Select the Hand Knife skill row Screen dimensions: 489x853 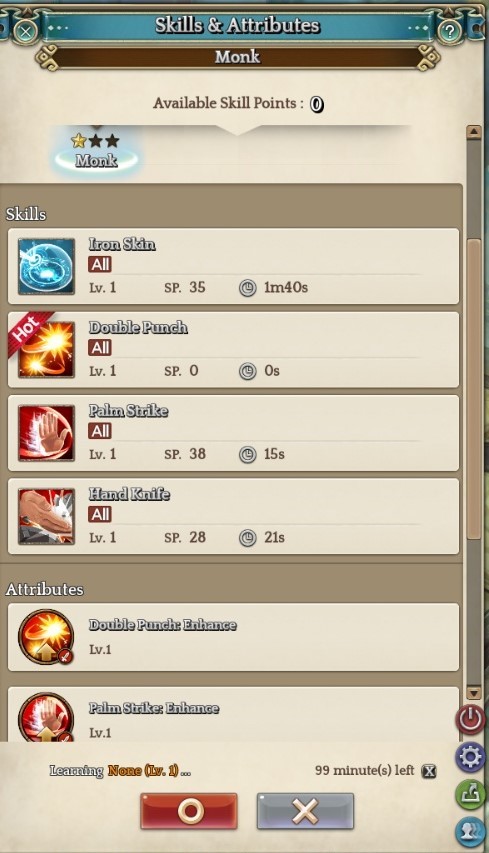tap(233, 516)
